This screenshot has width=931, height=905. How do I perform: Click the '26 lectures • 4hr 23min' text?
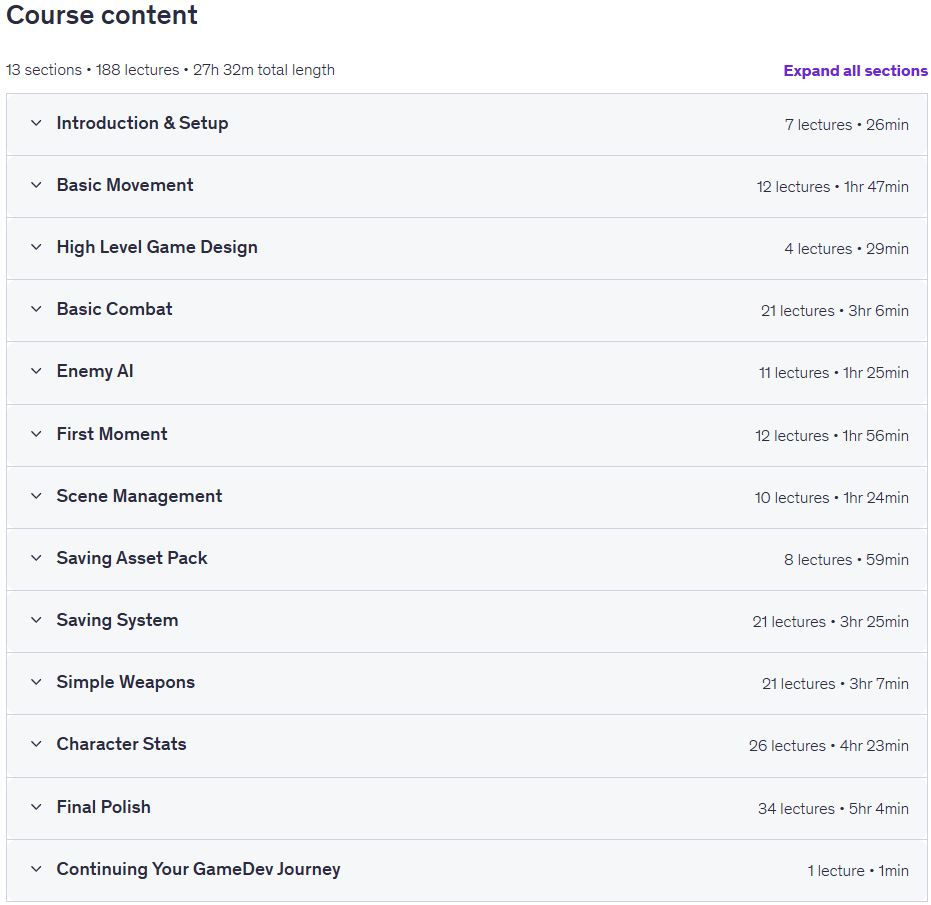[829, 745]
